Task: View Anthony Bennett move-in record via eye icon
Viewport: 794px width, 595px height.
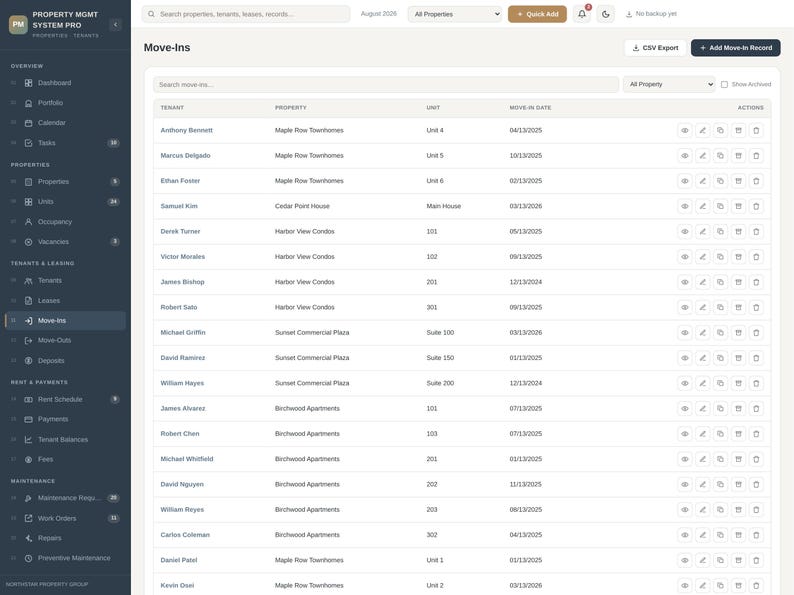Action: pos(685,131)
